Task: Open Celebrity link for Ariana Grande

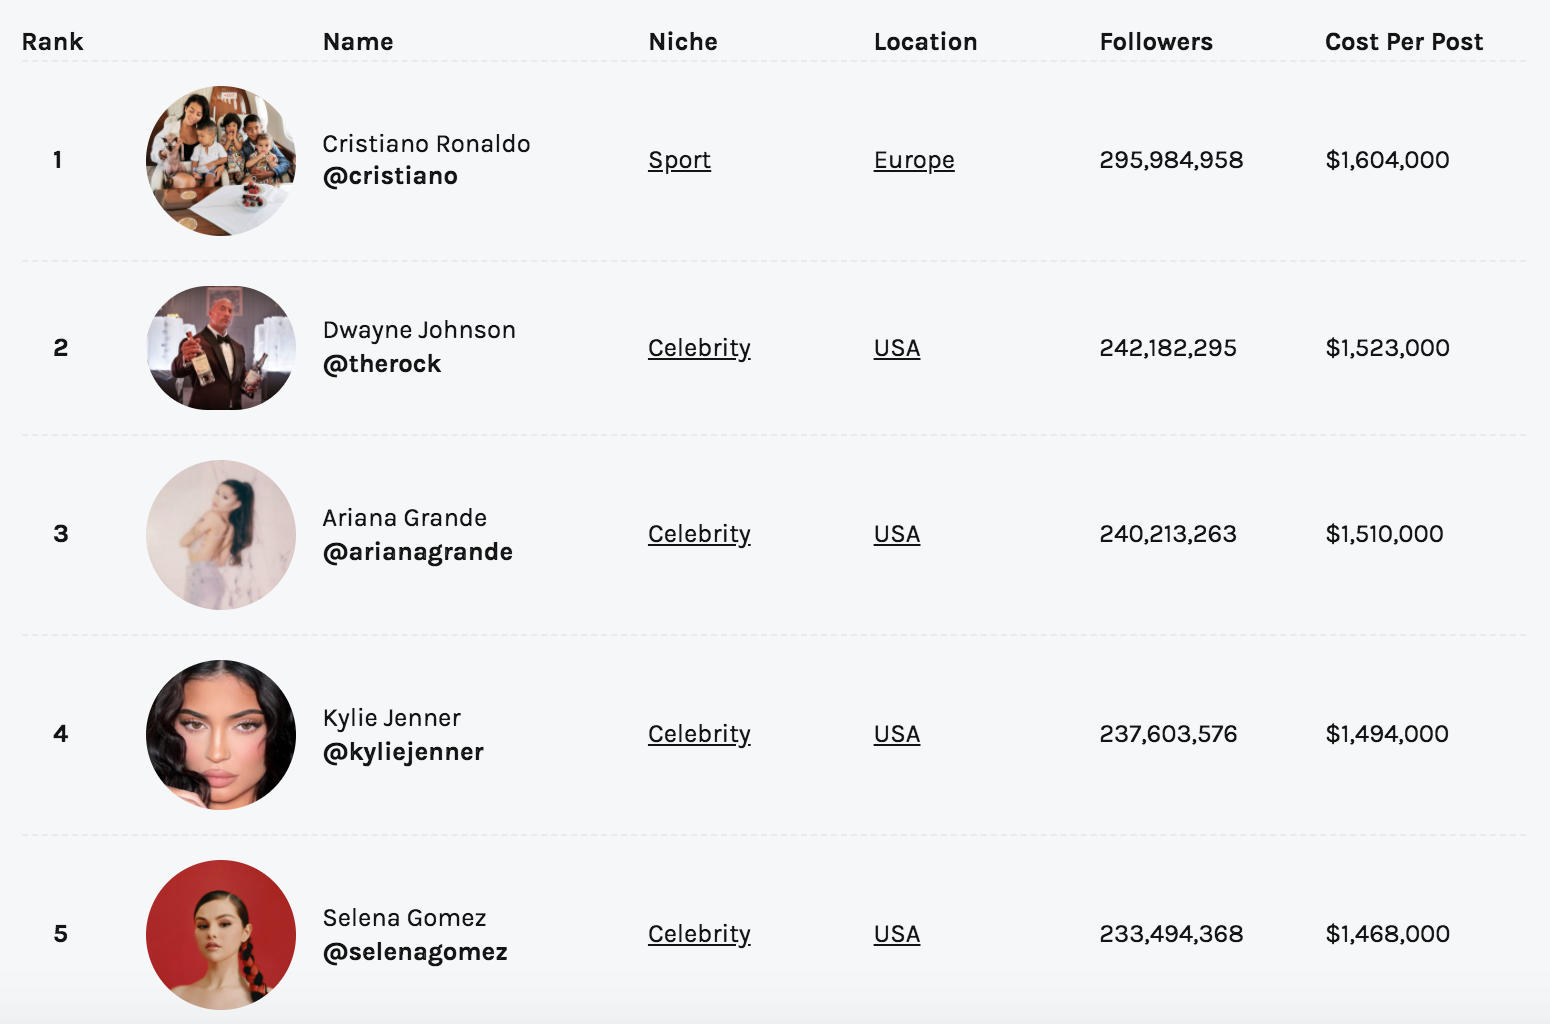Action: (x=699, y=534)
